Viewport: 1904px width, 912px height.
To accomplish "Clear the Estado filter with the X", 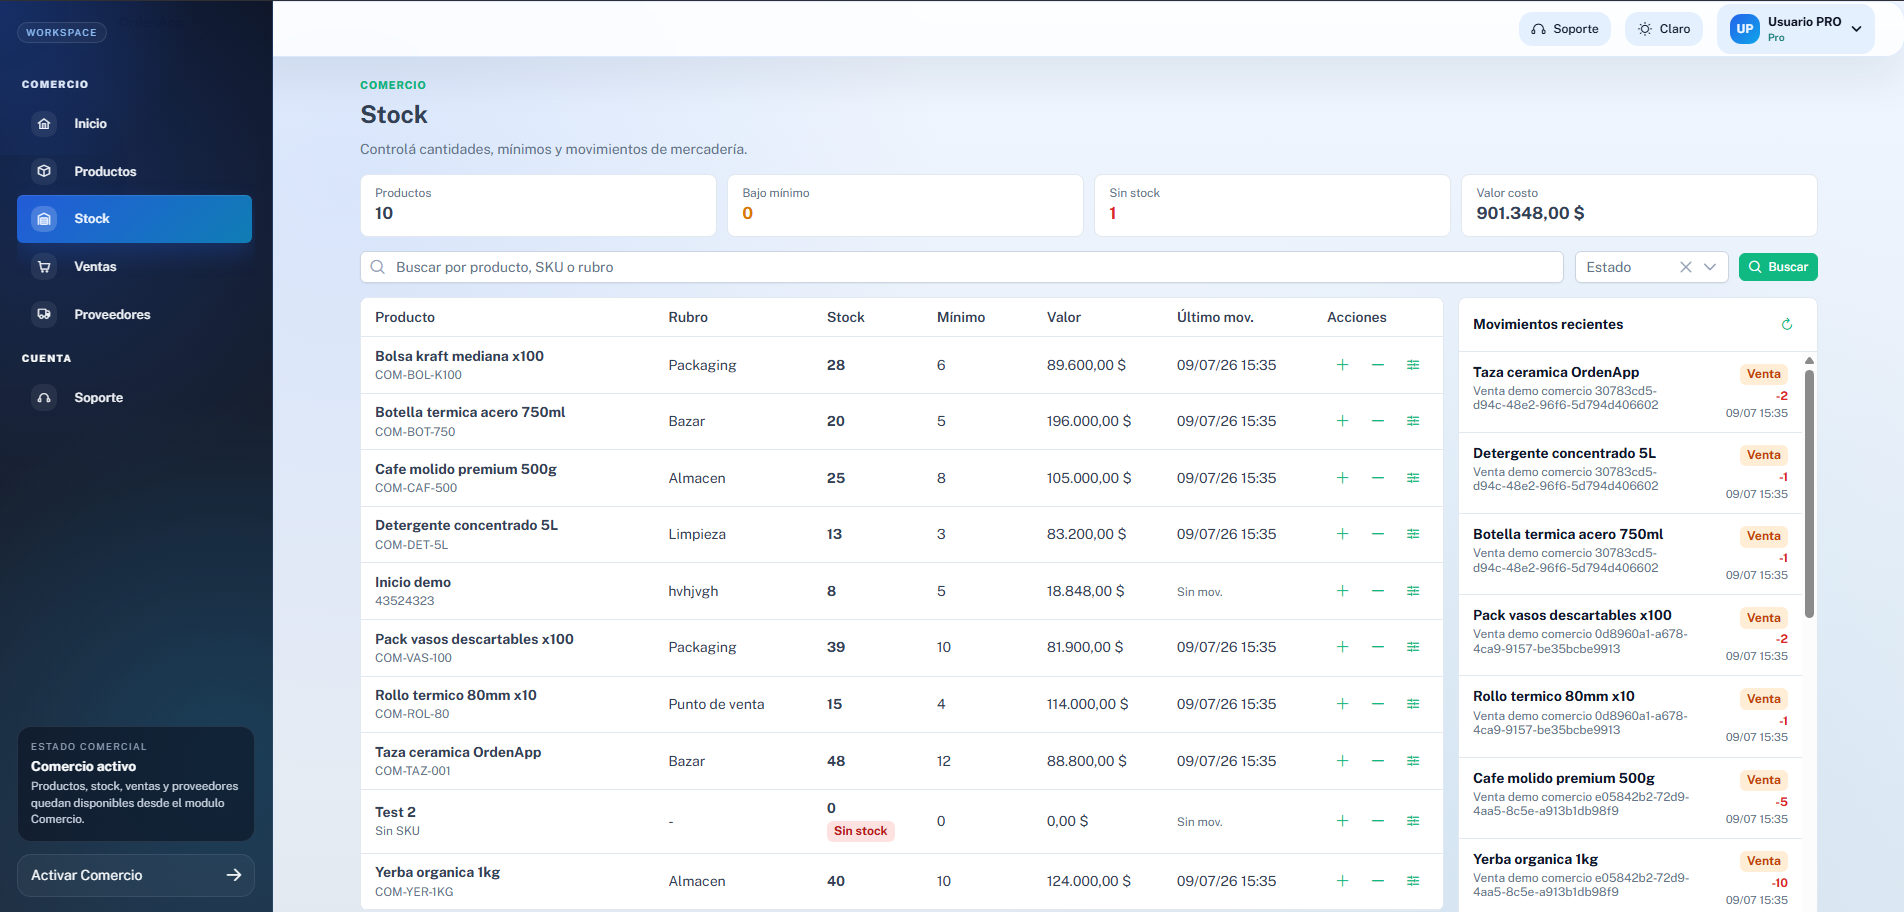I will (1686, 267).
